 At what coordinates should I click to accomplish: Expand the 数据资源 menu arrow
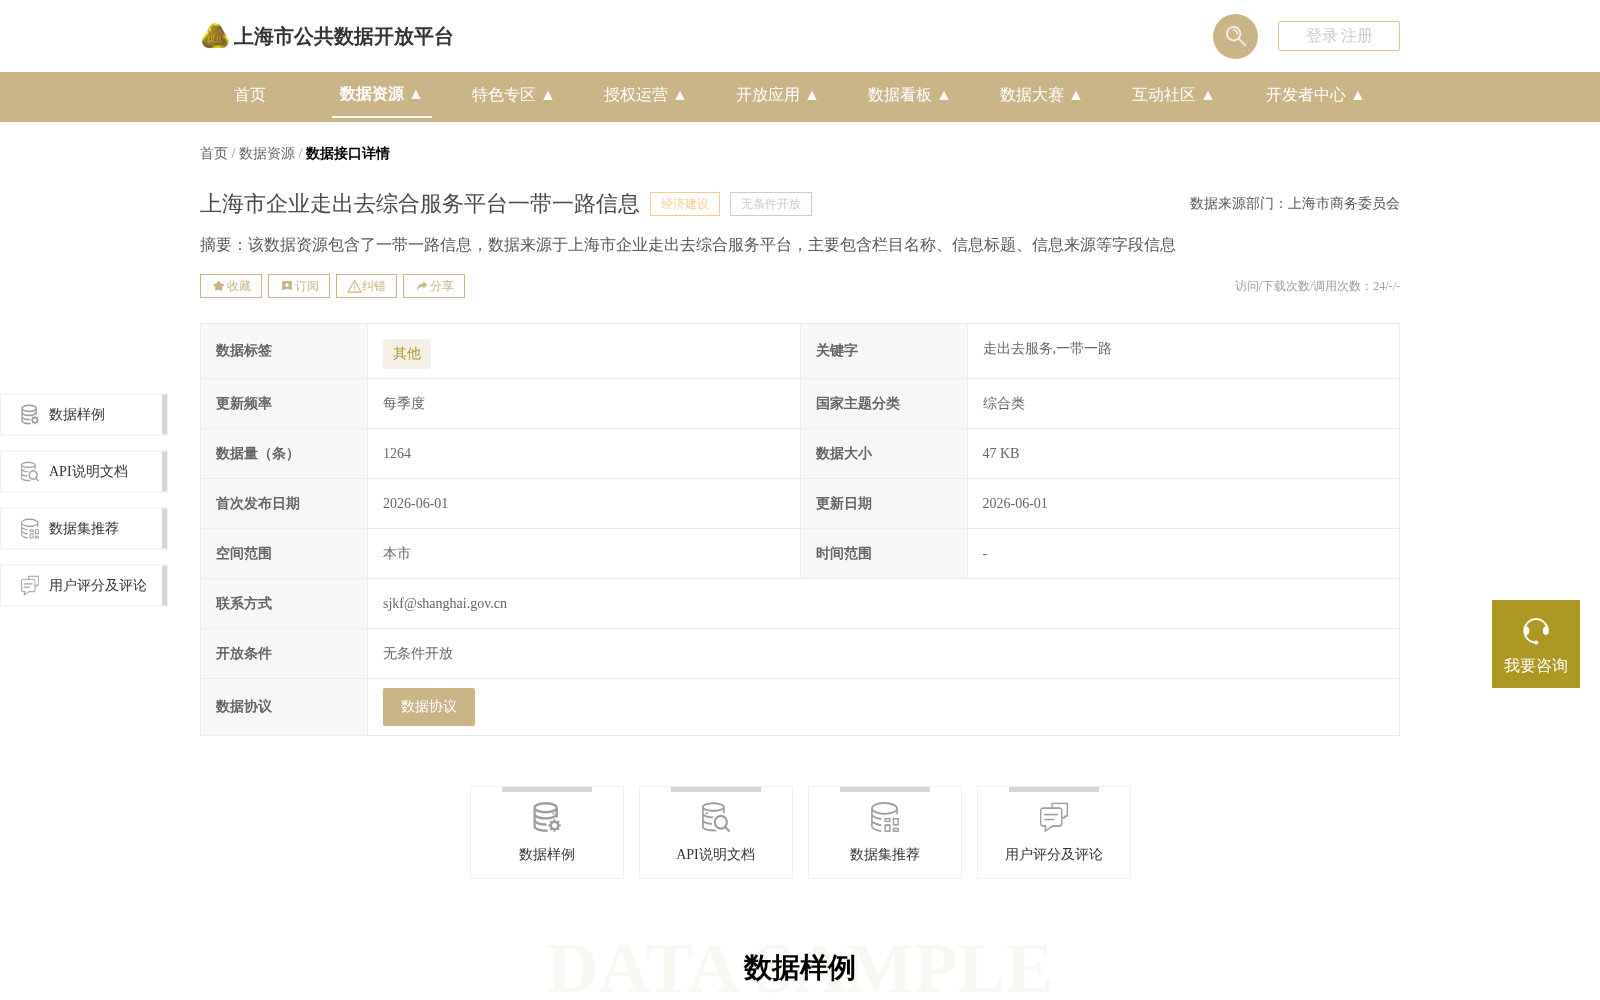point(416,94)
